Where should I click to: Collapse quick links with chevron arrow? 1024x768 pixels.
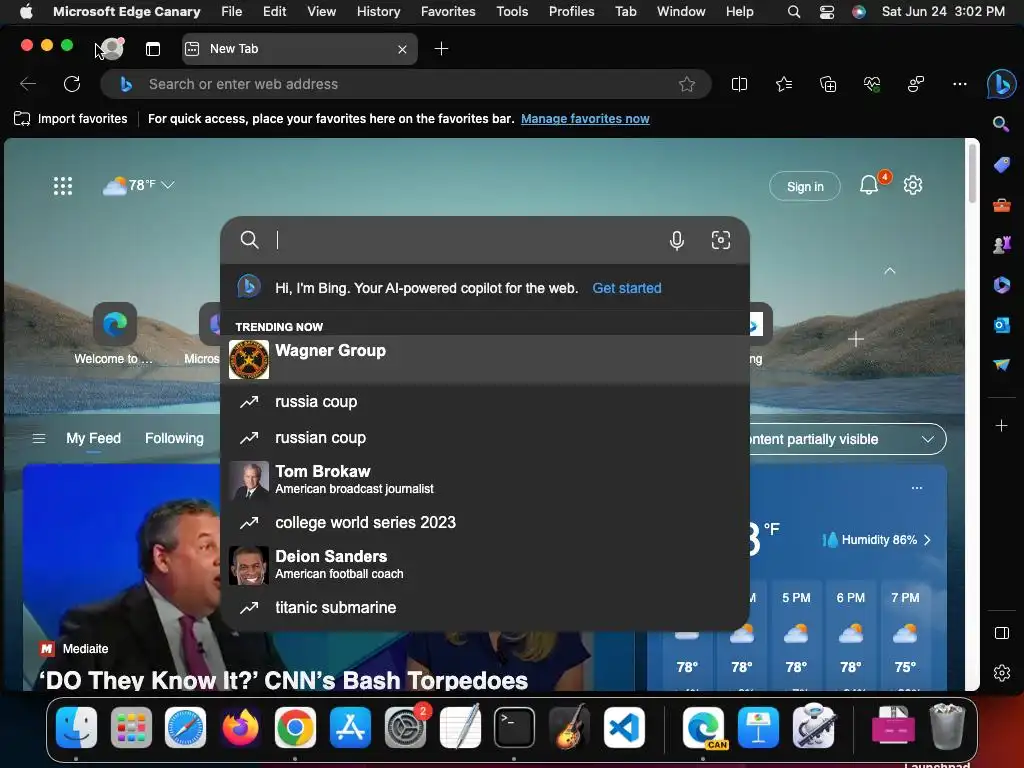889,270
